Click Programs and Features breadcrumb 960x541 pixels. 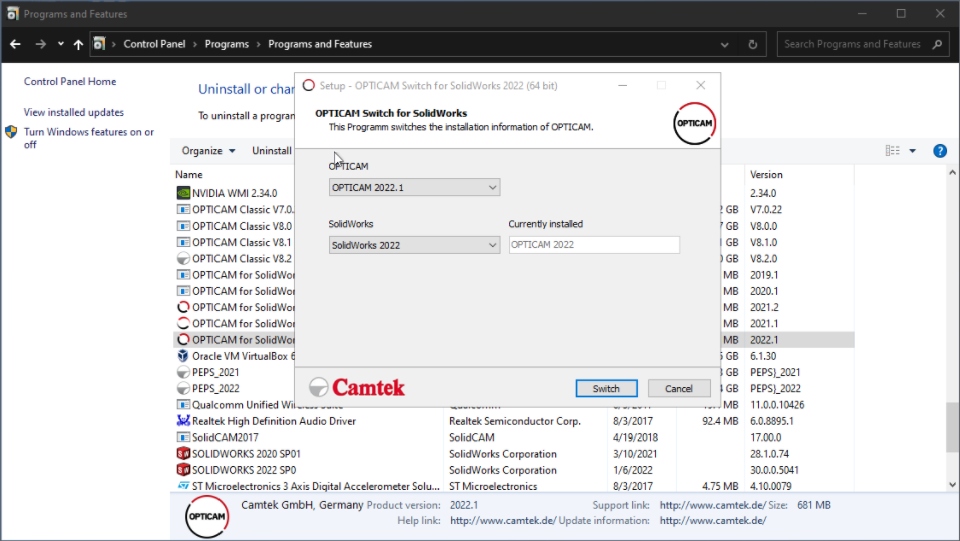pos(320,44)
